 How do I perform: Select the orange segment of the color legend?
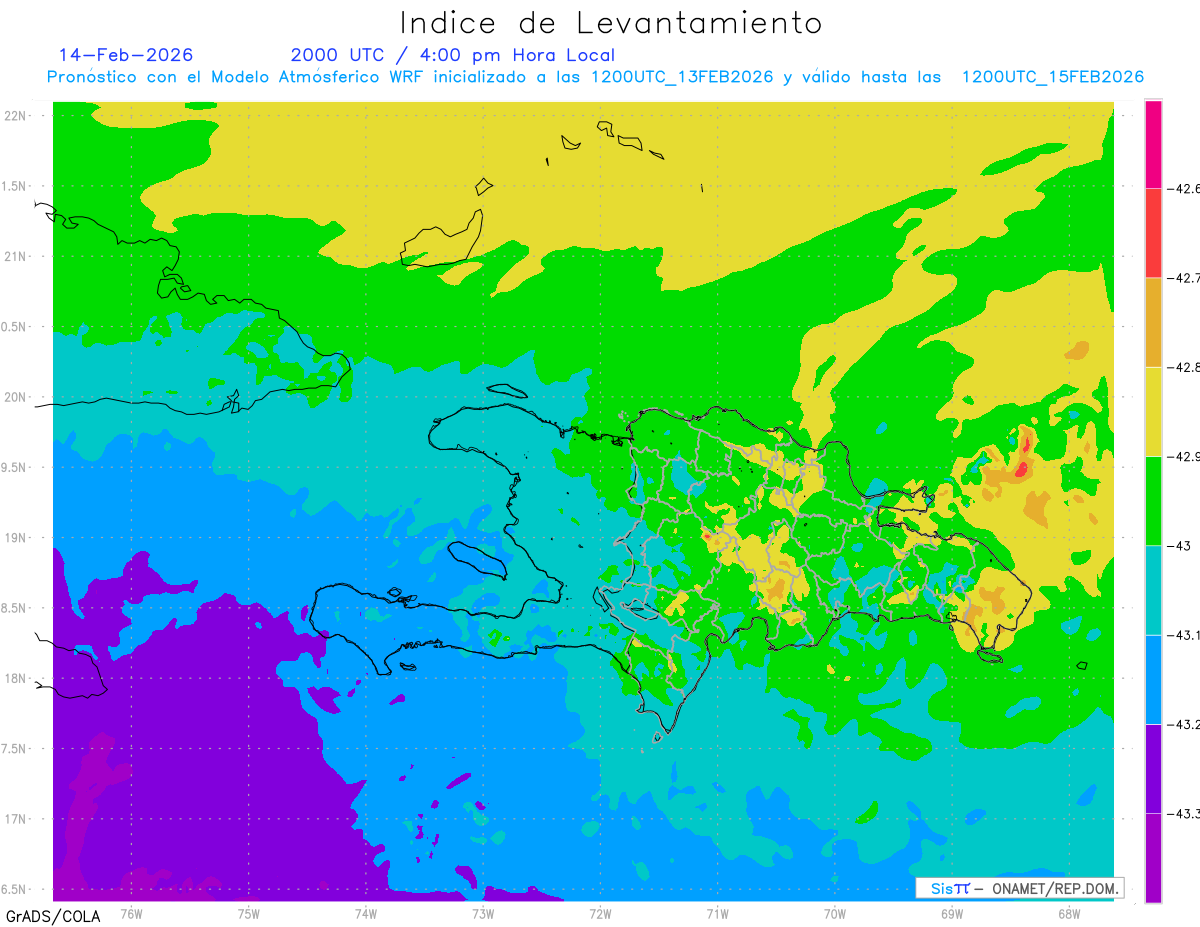coord(1153,322)
